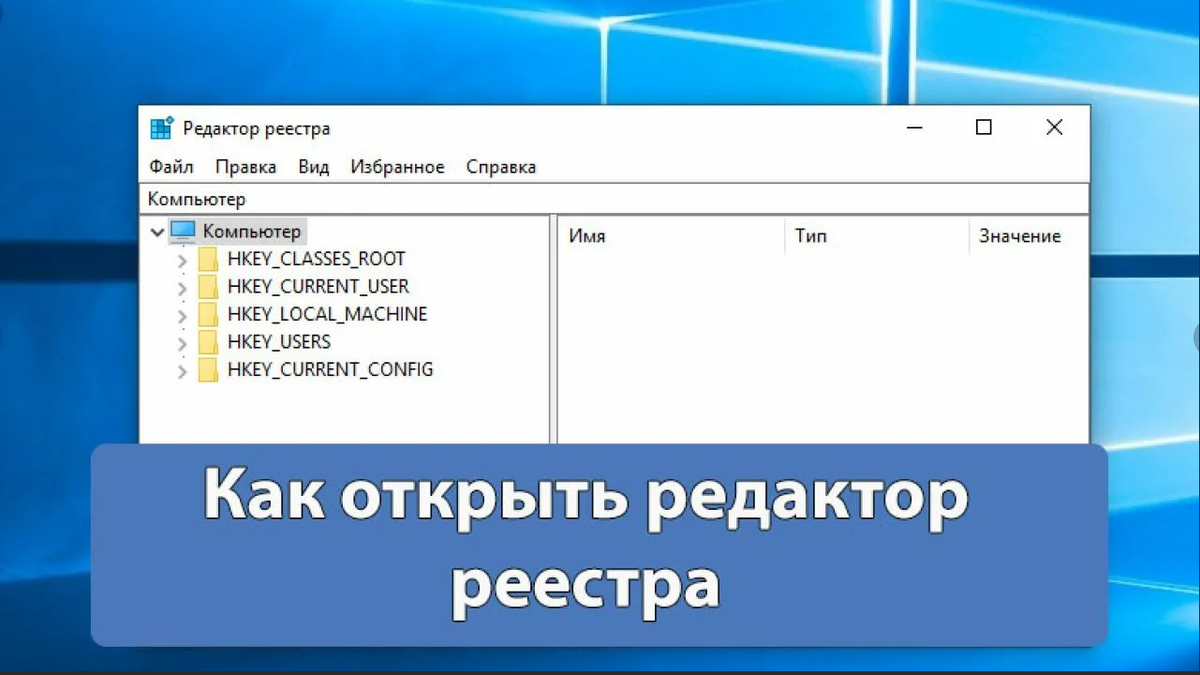Open the Справка menu
Image resolution: width=1200 pixels, height=675 pixels.
point(501,167)
